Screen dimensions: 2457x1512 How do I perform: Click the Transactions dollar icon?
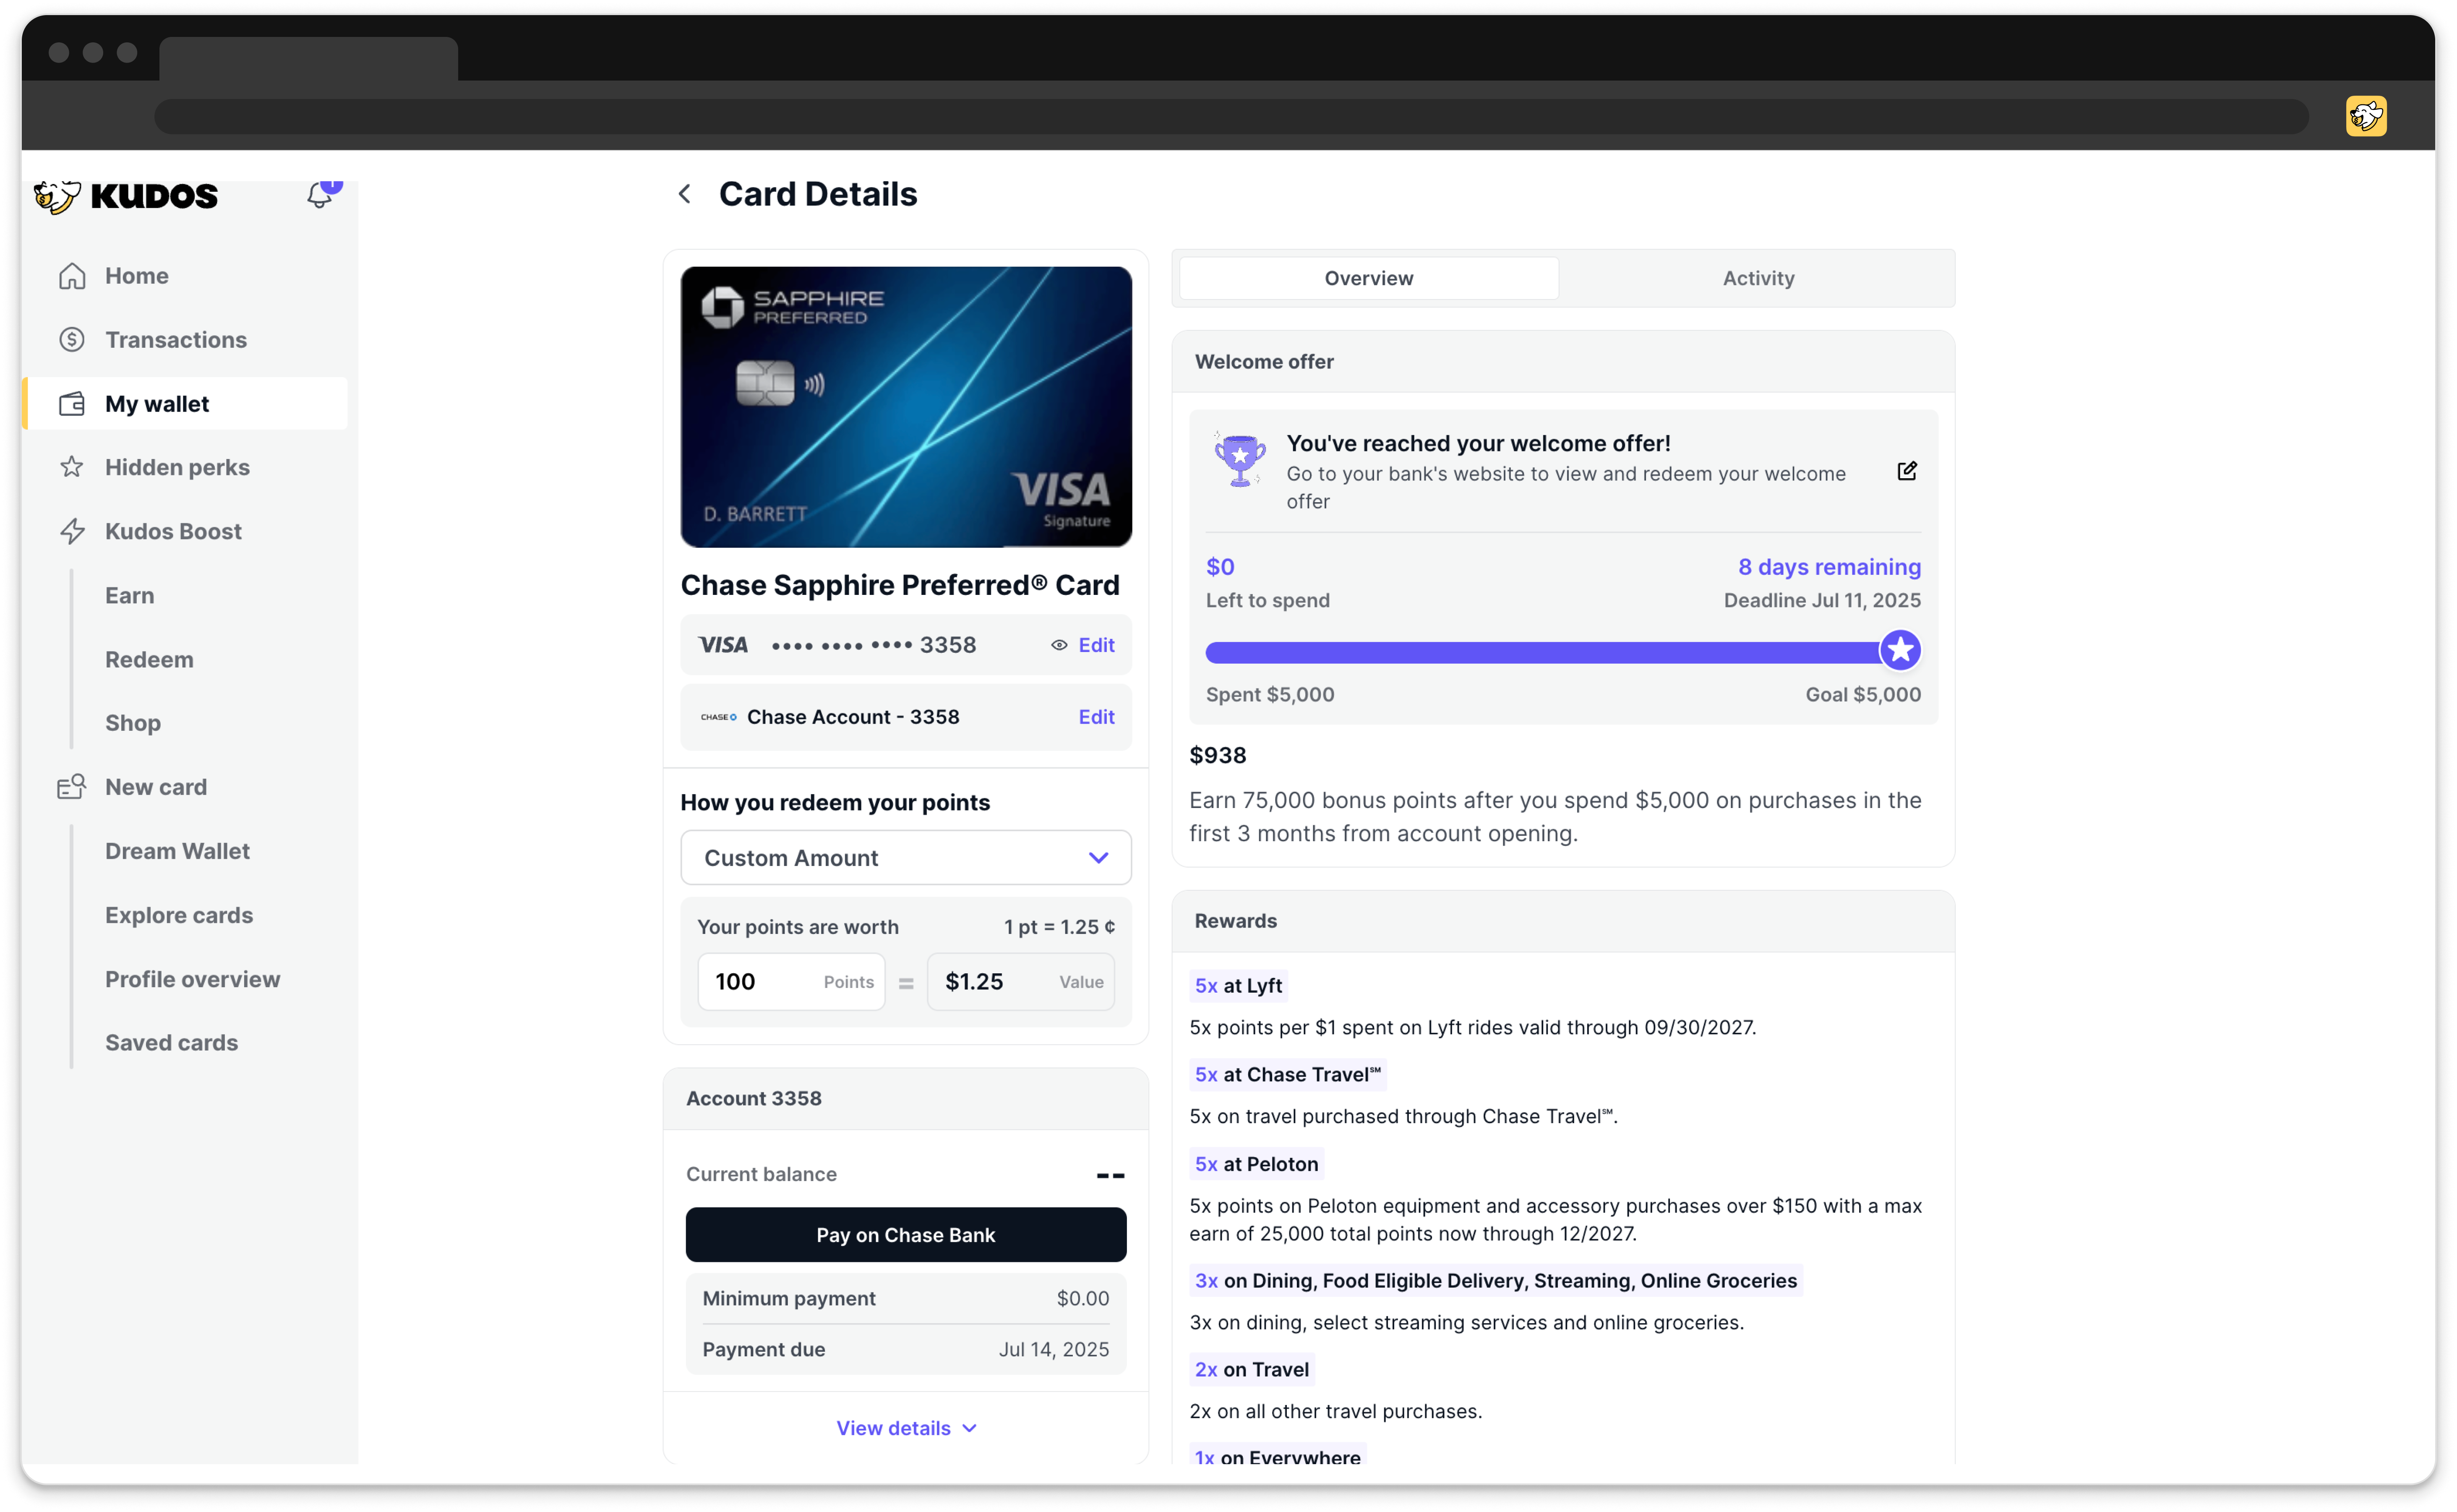[x=72, y=340]
